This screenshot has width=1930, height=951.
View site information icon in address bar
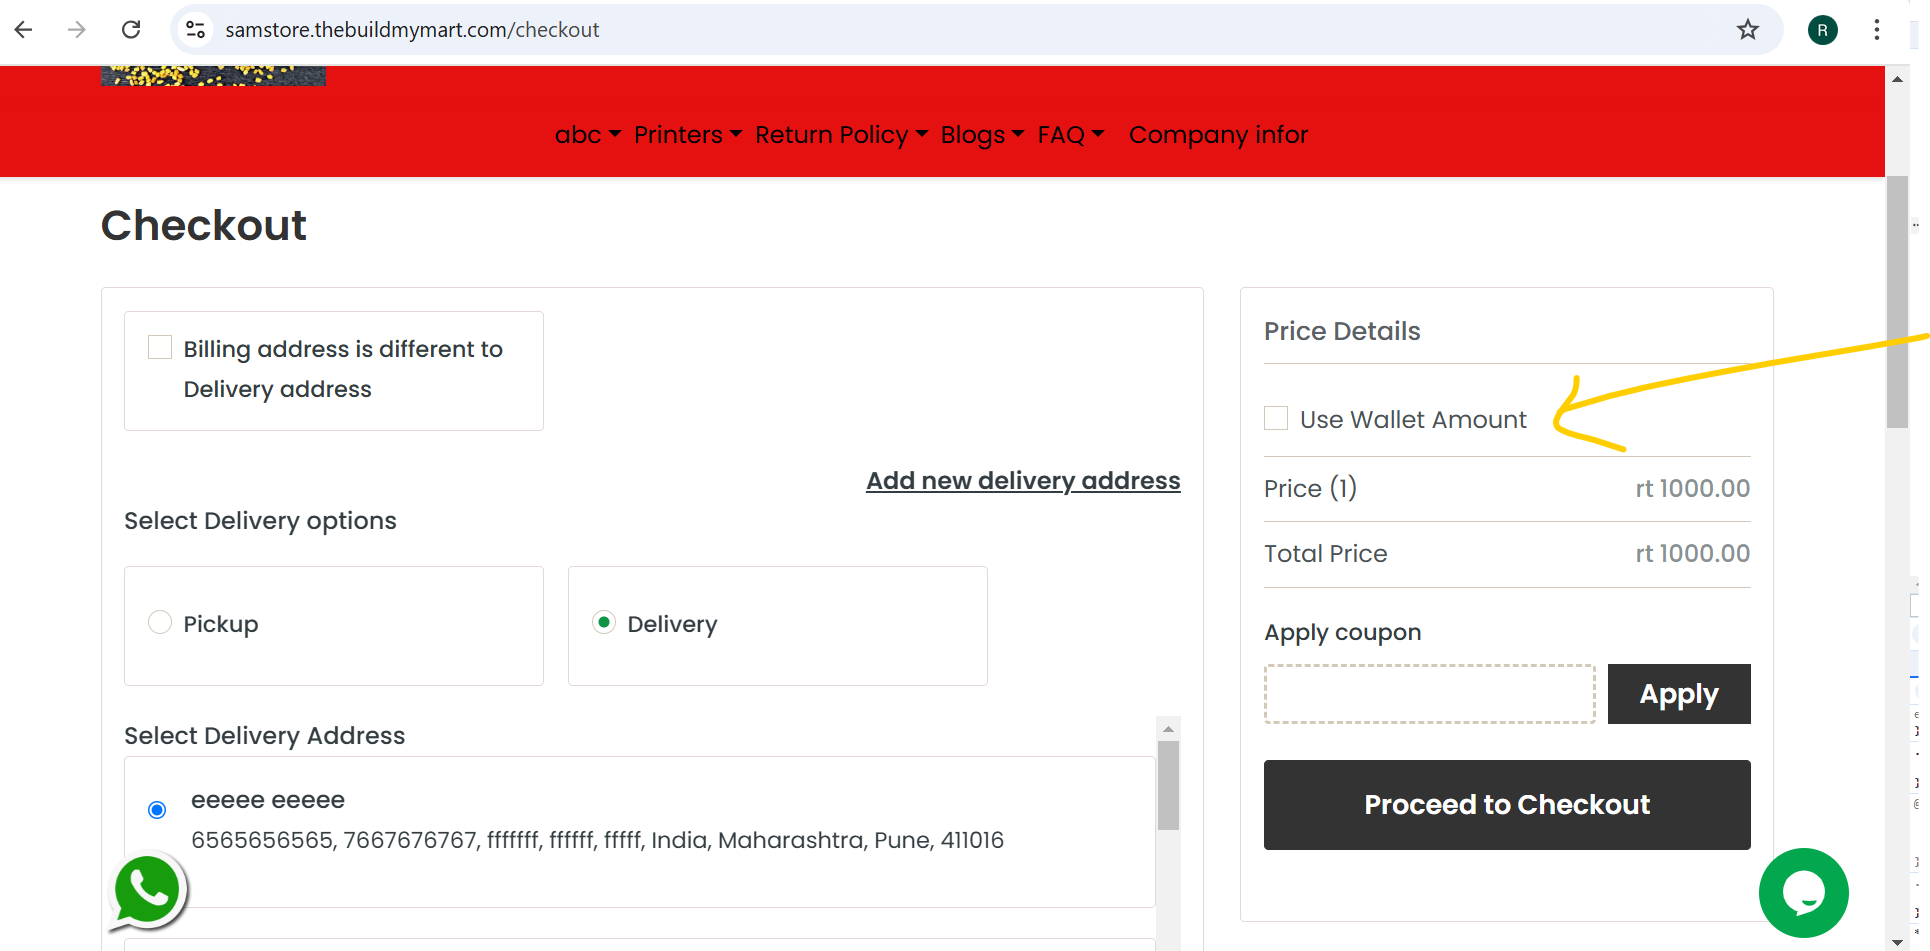196,30
